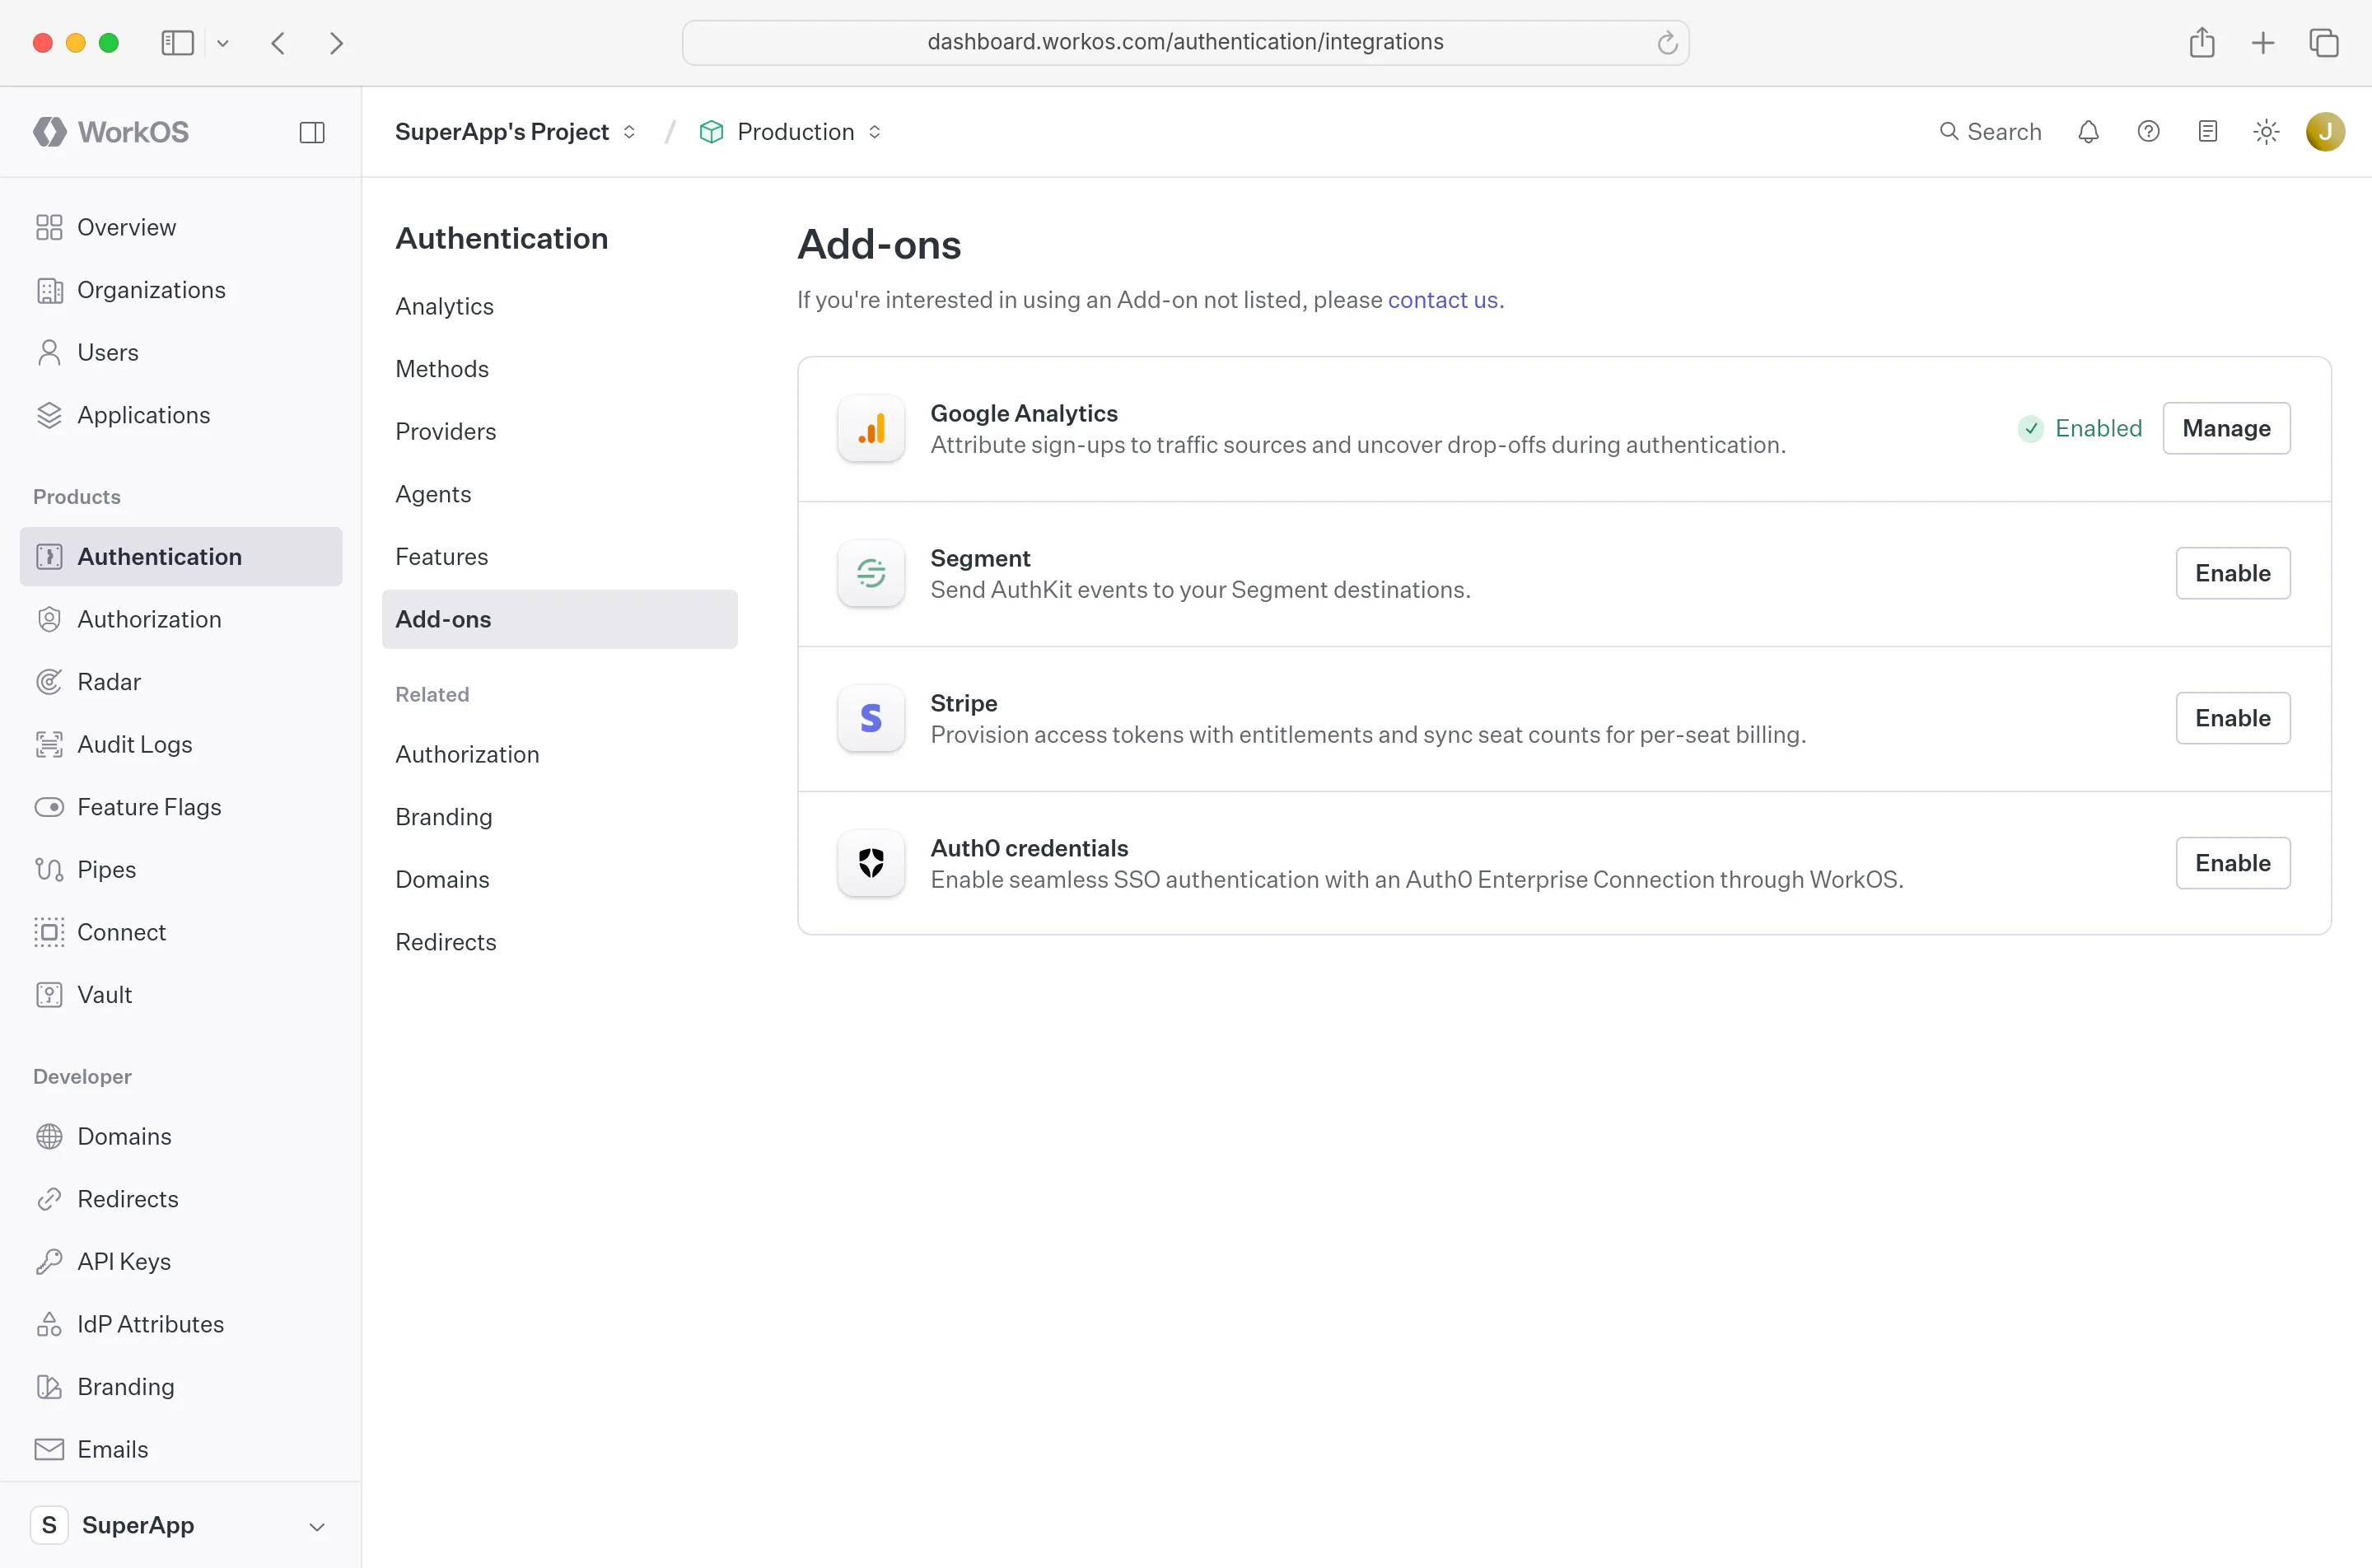Click the WorkOS logo
This screenshot has width=2372, height=1568.
pyautogui.click(x=111, y=132)
